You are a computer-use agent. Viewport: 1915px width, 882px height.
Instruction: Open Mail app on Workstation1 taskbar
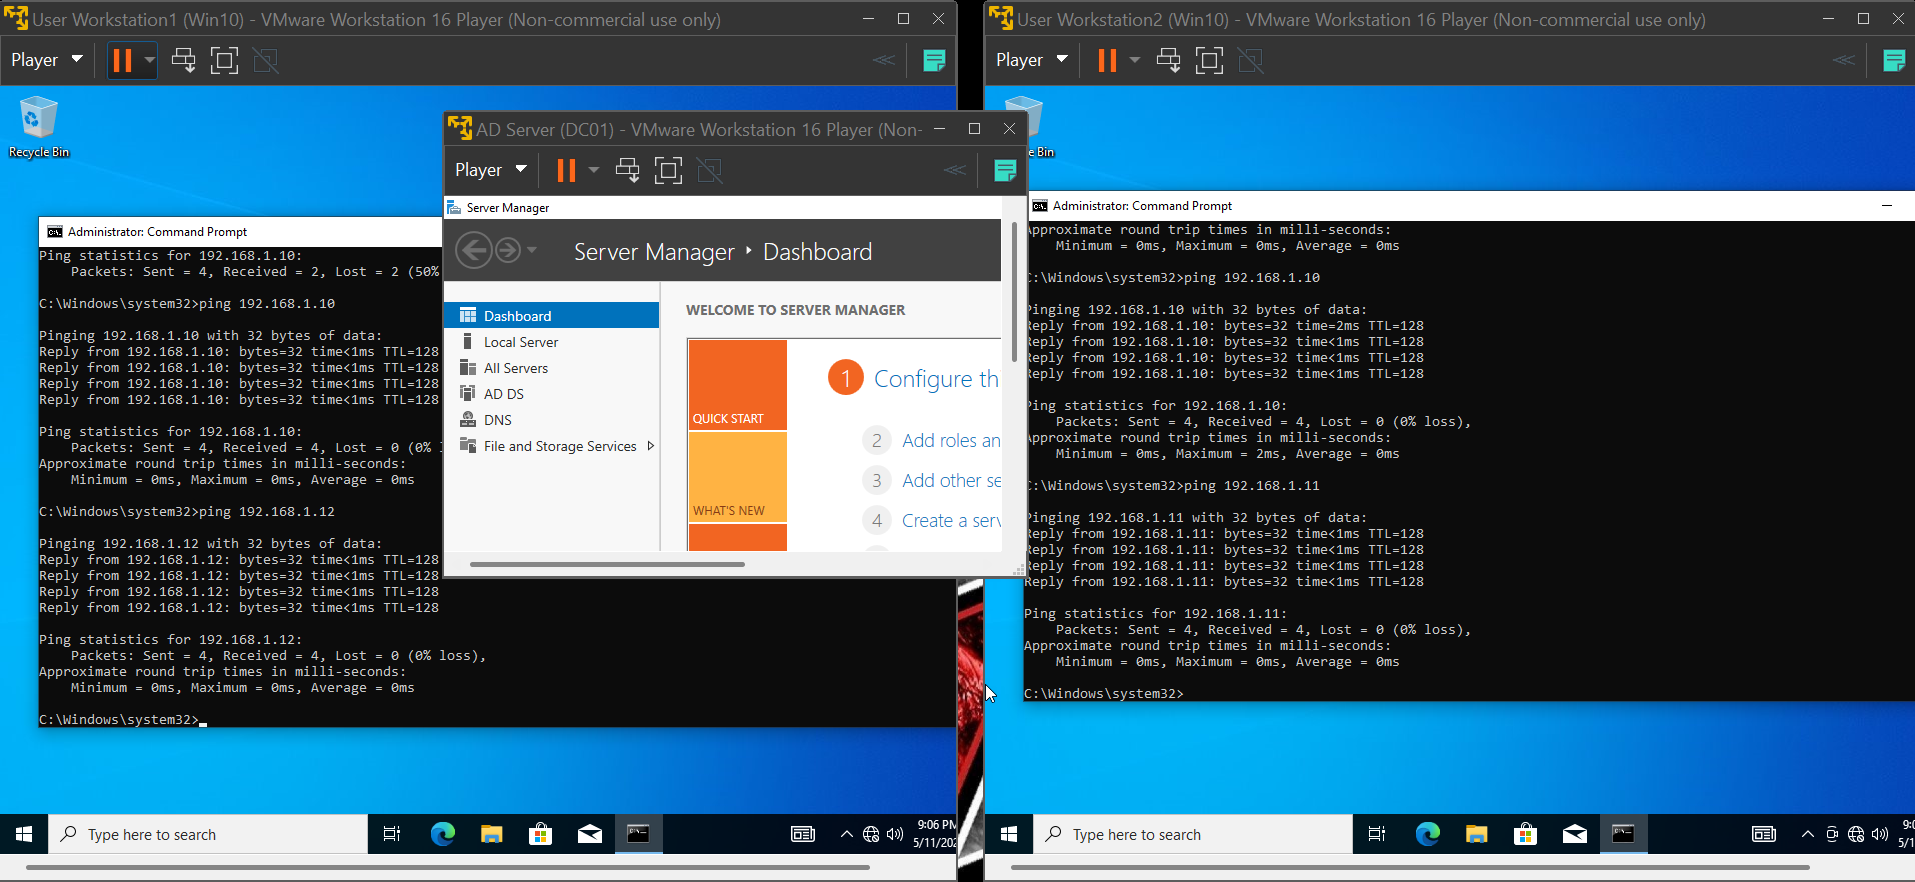[589, 834]
